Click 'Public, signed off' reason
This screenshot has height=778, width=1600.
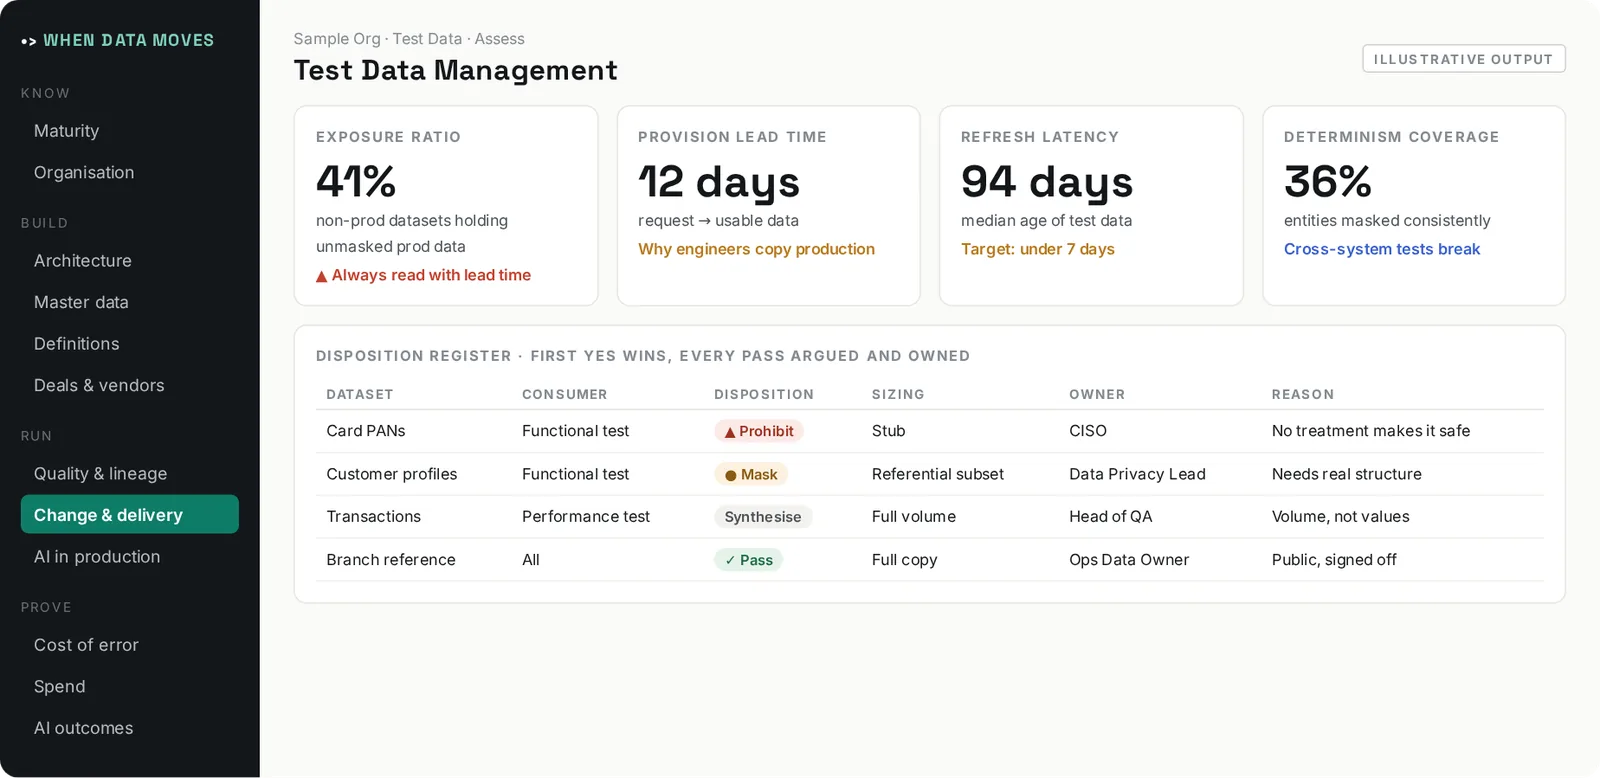click(x=1334, y=560)
